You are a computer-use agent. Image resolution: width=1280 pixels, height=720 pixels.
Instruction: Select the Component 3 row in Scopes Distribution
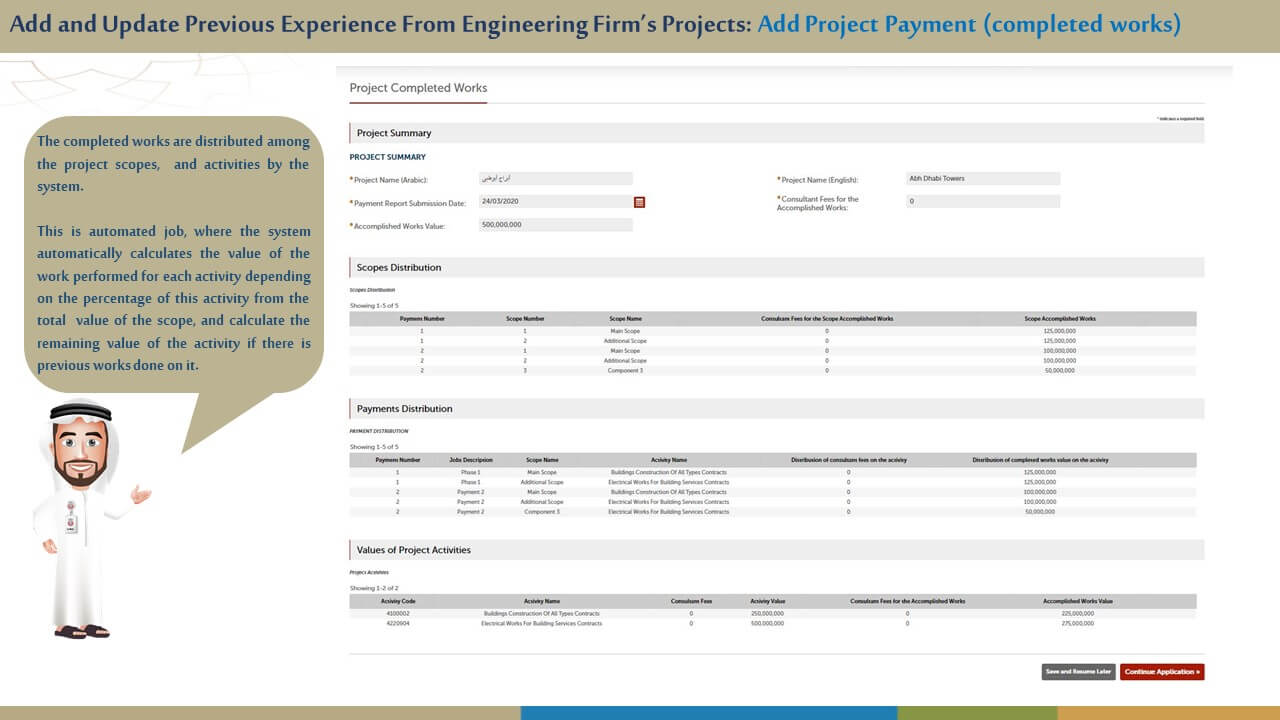625,371
